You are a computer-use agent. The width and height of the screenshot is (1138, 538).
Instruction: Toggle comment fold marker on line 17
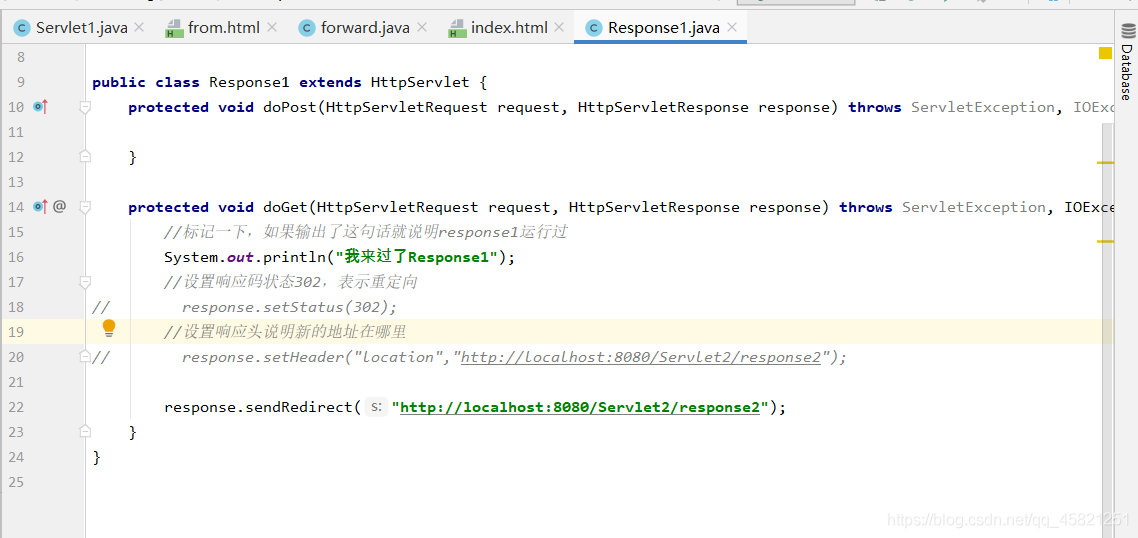pyautogui.click(x=85, y=282)
